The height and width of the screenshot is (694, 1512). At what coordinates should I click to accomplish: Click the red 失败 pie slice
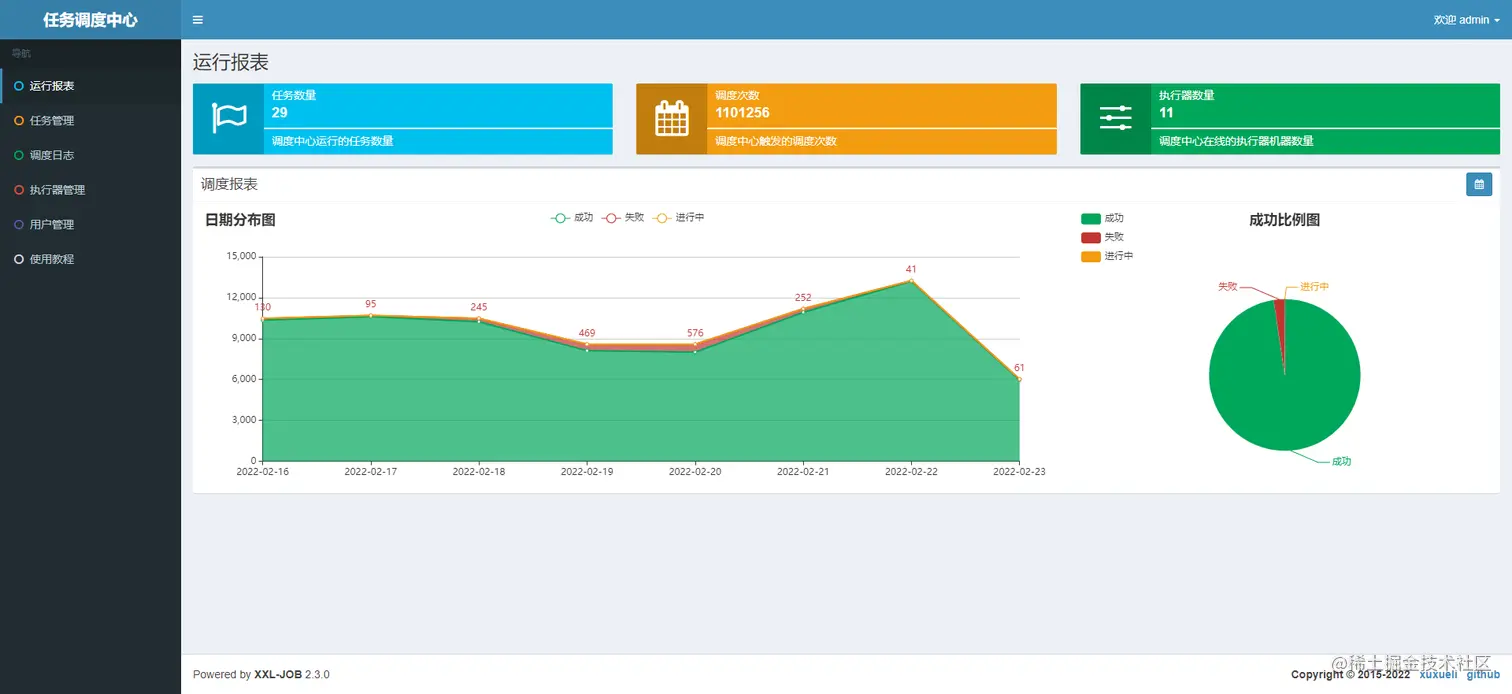[1280, 320]
